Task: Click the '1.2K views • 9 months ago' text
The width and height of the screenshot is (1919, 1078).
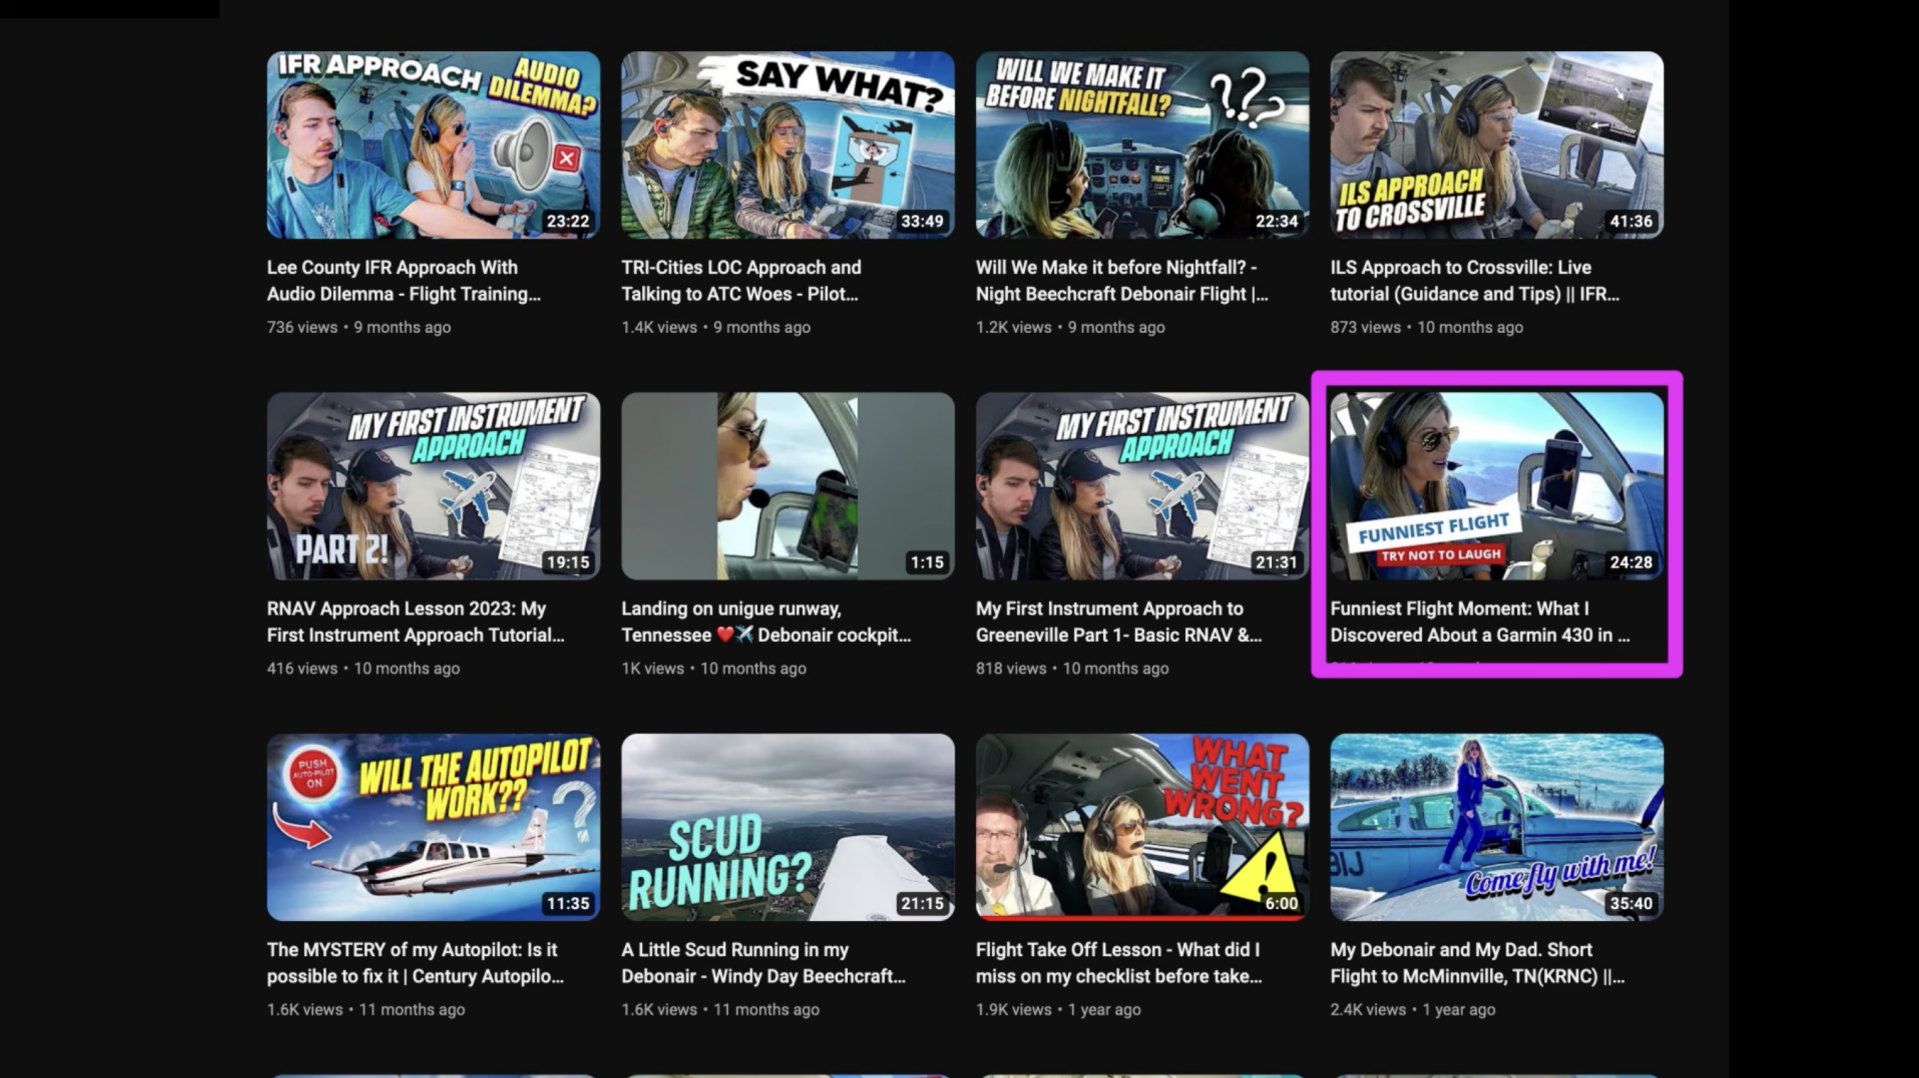Action: point(1070,327)
